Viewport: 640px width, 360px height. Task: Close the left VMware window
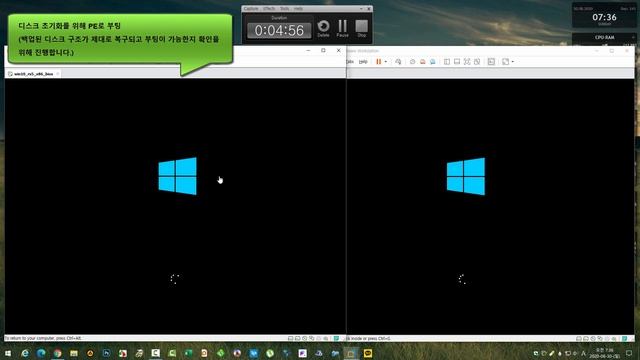tap(338, 51)
